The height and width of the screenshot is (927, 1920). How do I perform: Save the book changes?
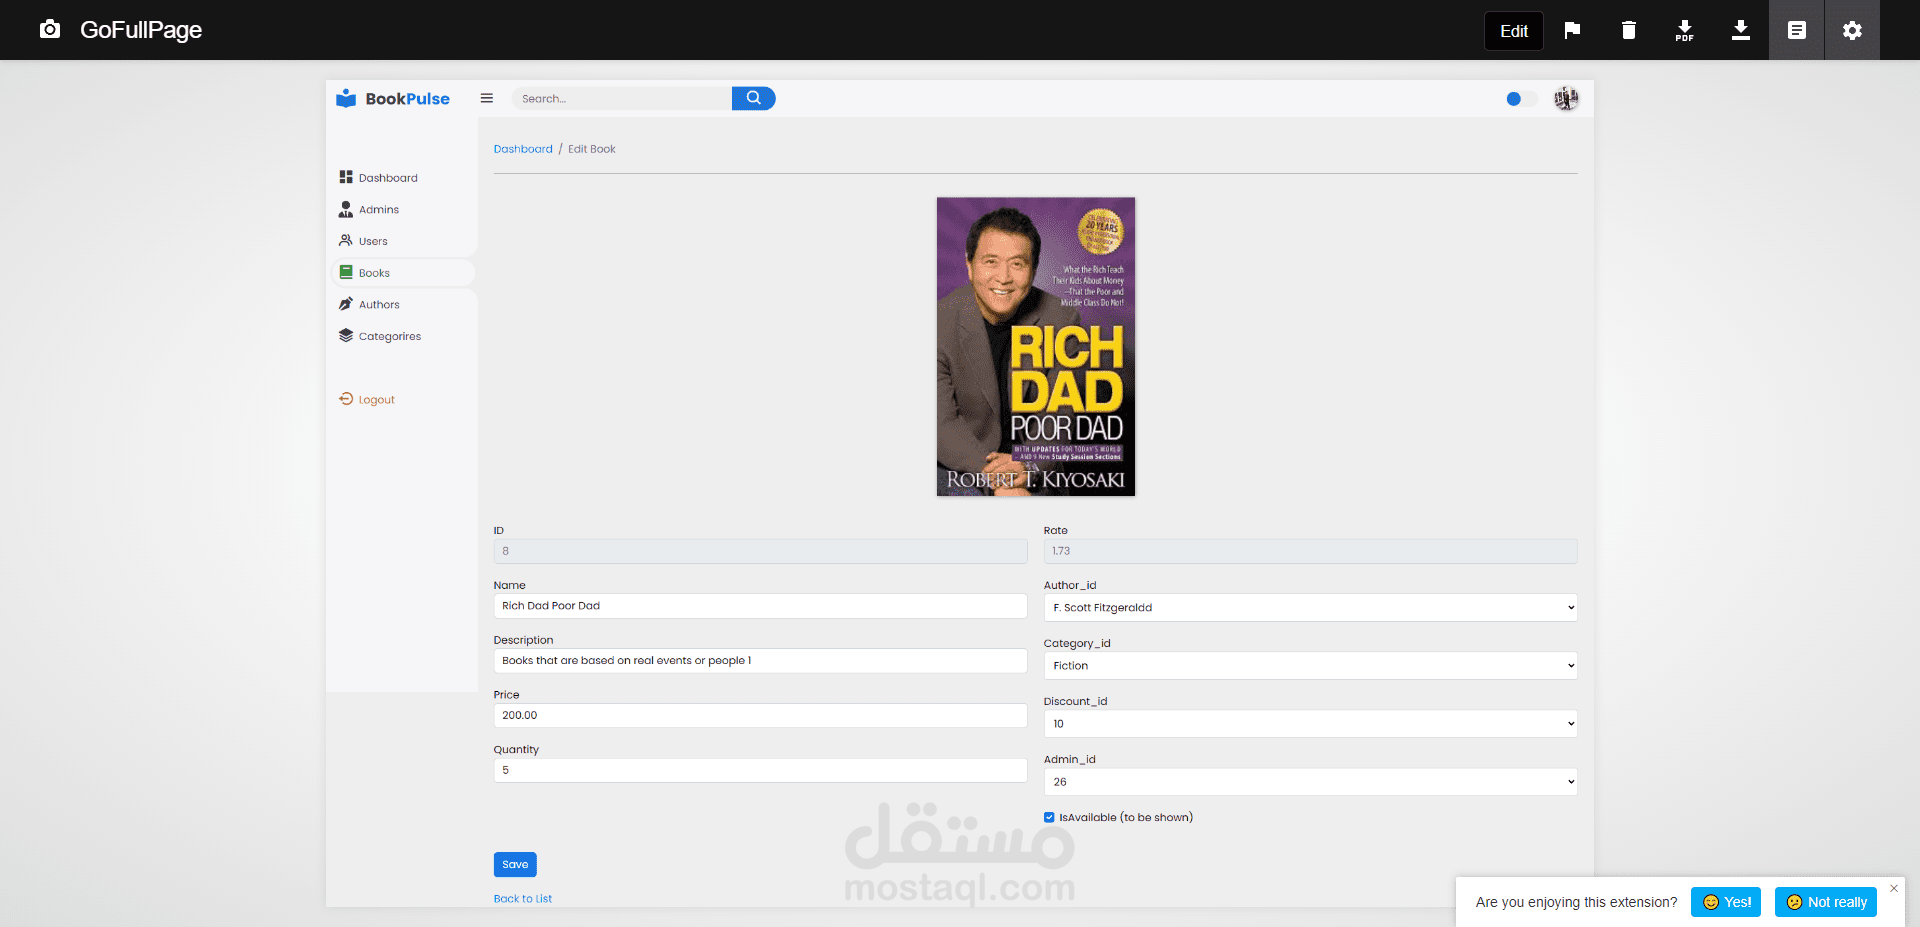(x=515, y=864)
